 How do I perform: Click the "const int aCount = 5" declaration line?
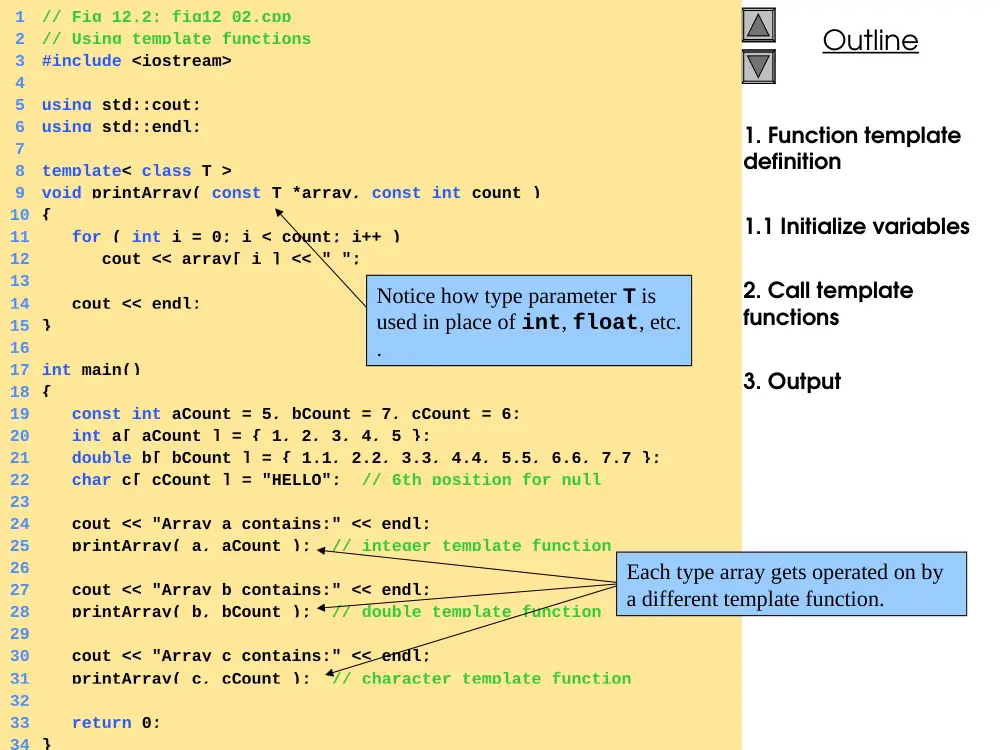point(296,414)
